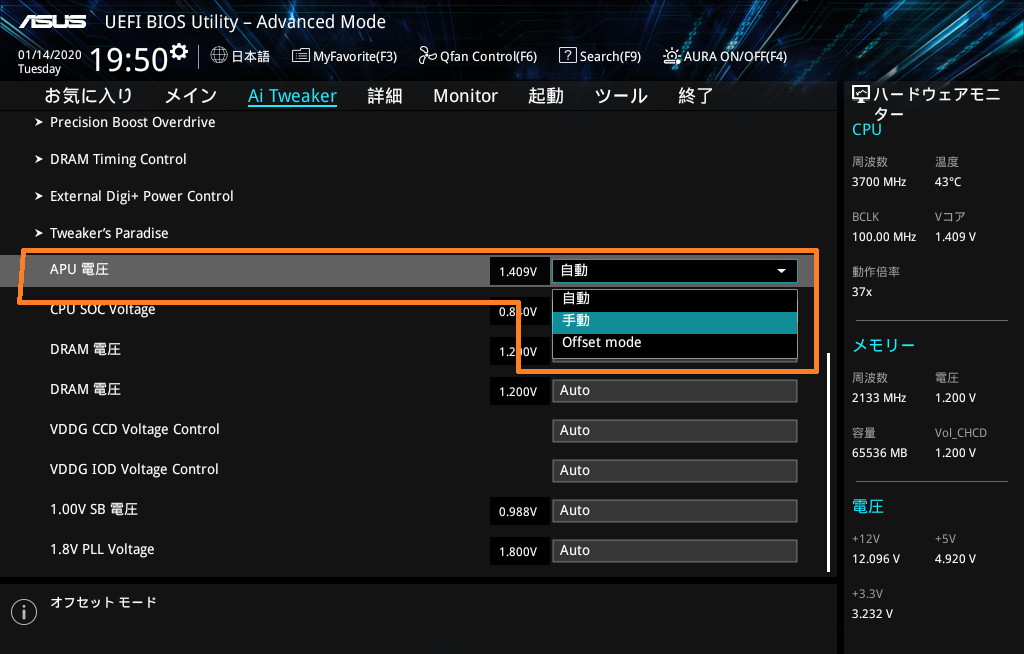
Task: Click the Search(F9) label
Action: pyautogui.click(x=610, y=56)
